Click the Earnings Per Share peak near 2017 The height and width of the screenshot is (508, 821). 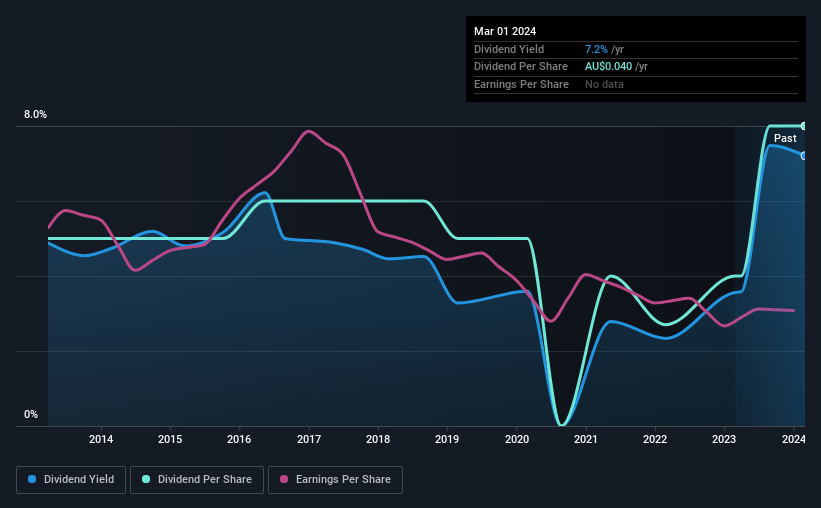point(308,131)
